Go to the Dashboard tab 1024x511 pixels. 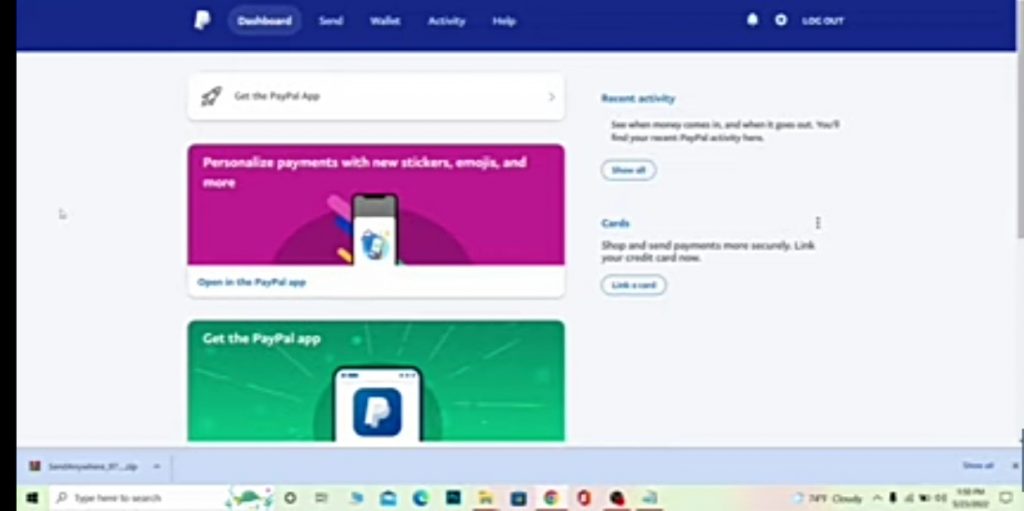264,21
